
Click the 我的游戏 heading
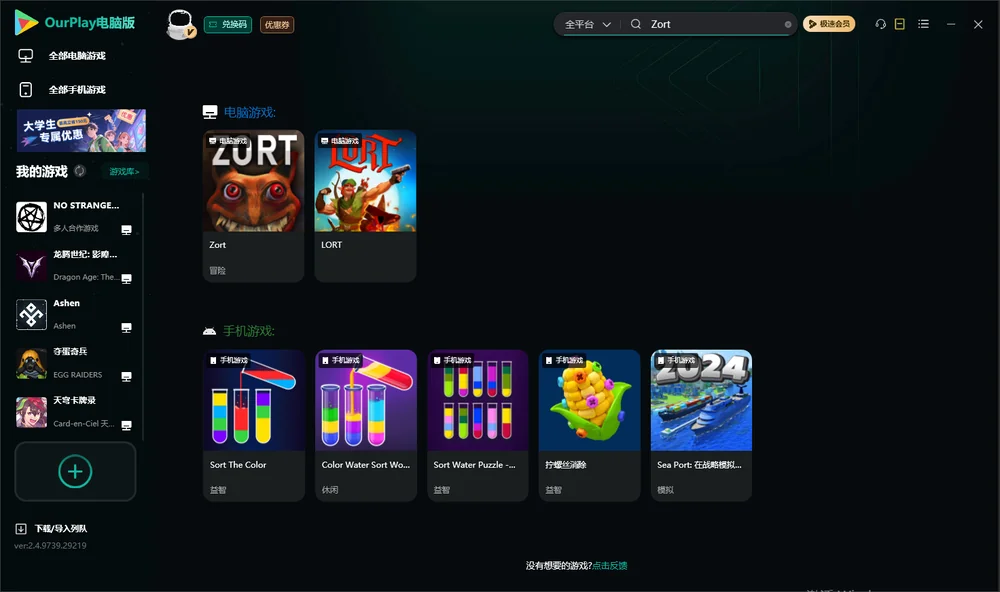[41, 171]
